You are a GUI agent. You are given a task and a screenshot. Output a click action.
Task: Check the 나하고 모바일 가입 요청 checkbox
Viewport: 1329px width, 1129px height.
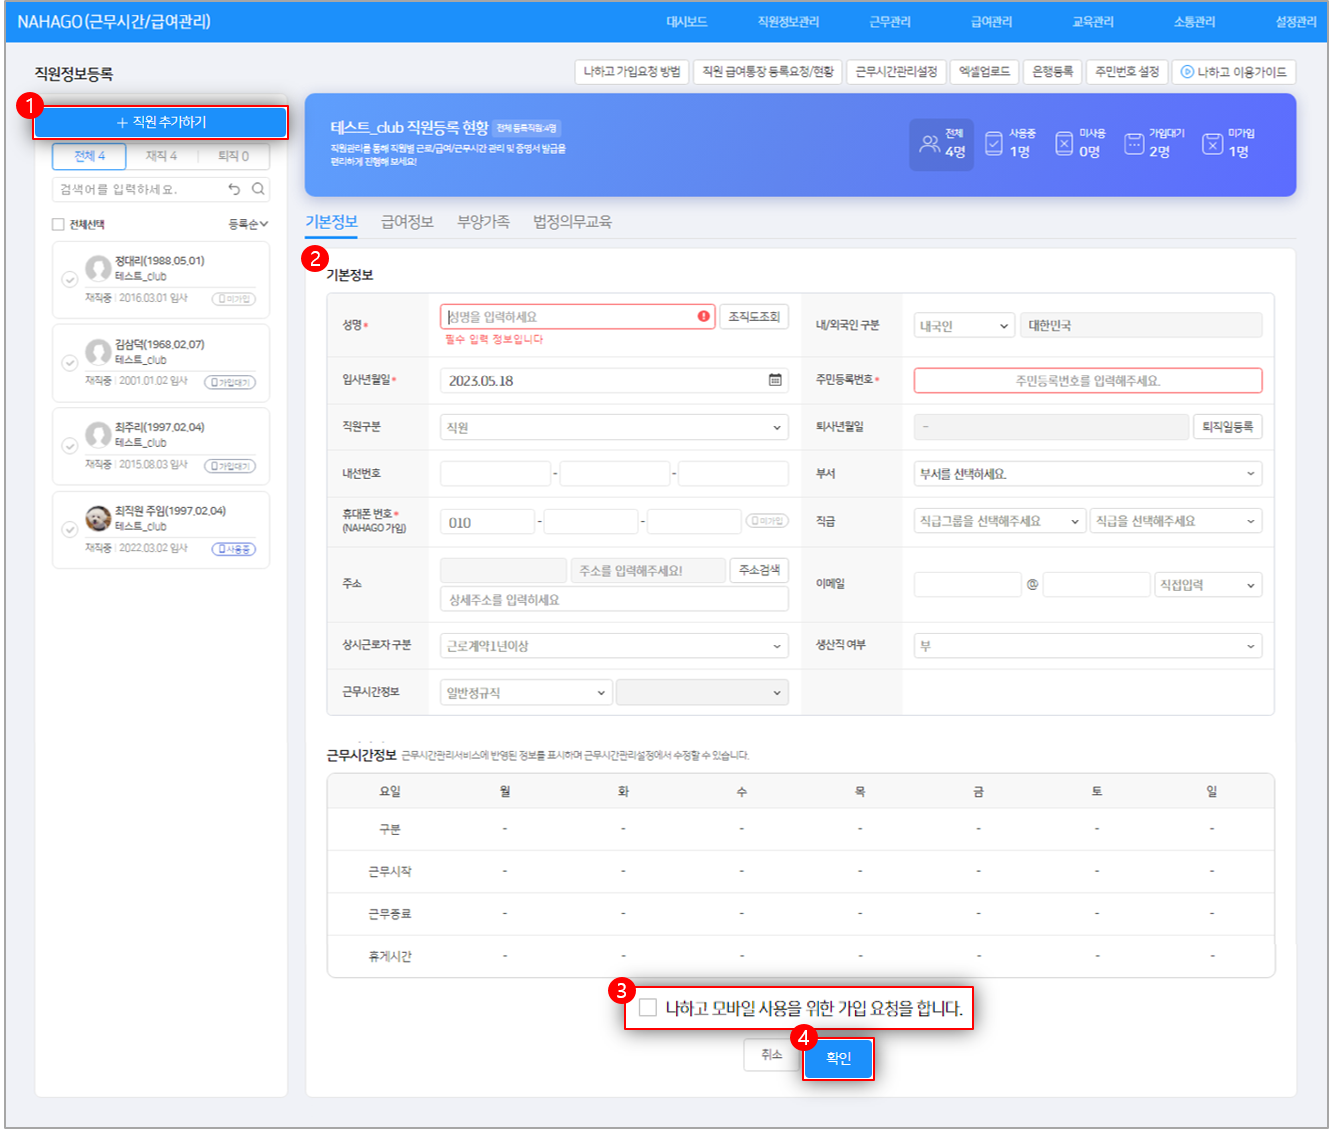(648, 1007)
